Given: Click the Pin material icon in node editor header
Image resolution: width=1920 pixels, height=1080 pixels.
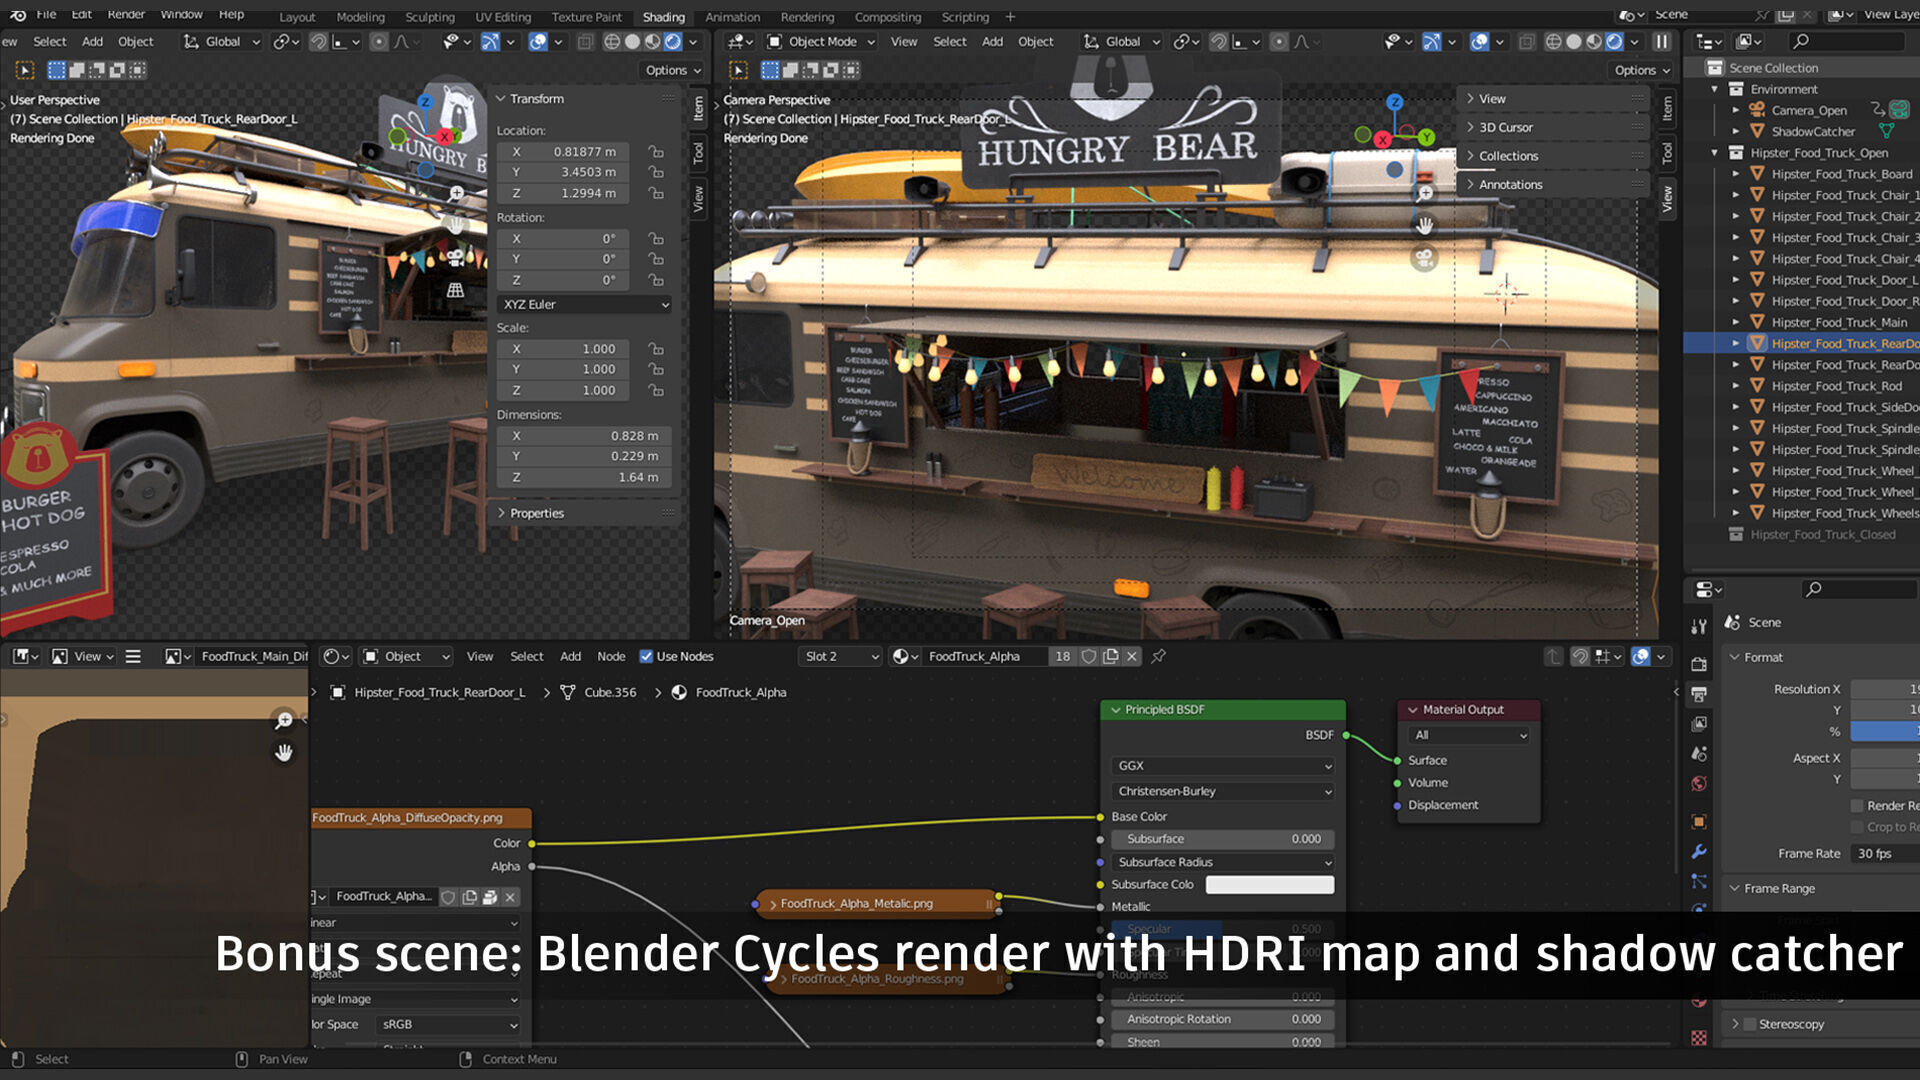Looking at the screenshot, I should click(x=1158, y=656).
